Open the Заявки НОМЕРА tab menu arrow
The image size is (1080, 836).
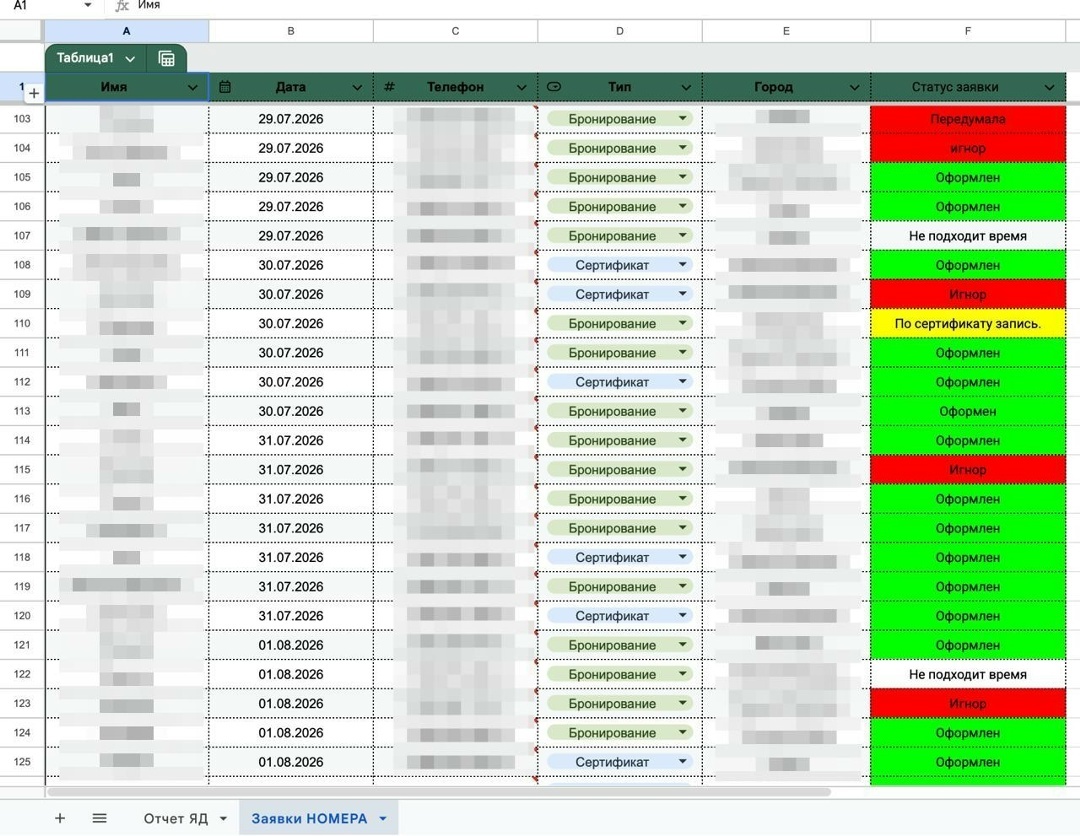[383, 819]
